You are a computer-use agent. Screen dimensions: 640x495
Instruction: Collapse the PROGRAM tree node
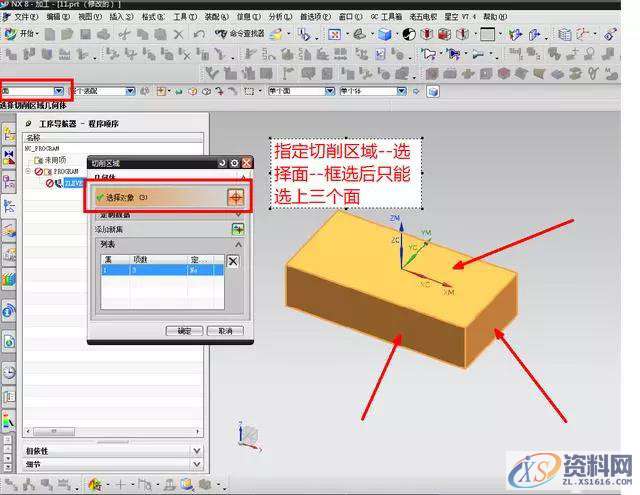[30, 171]
